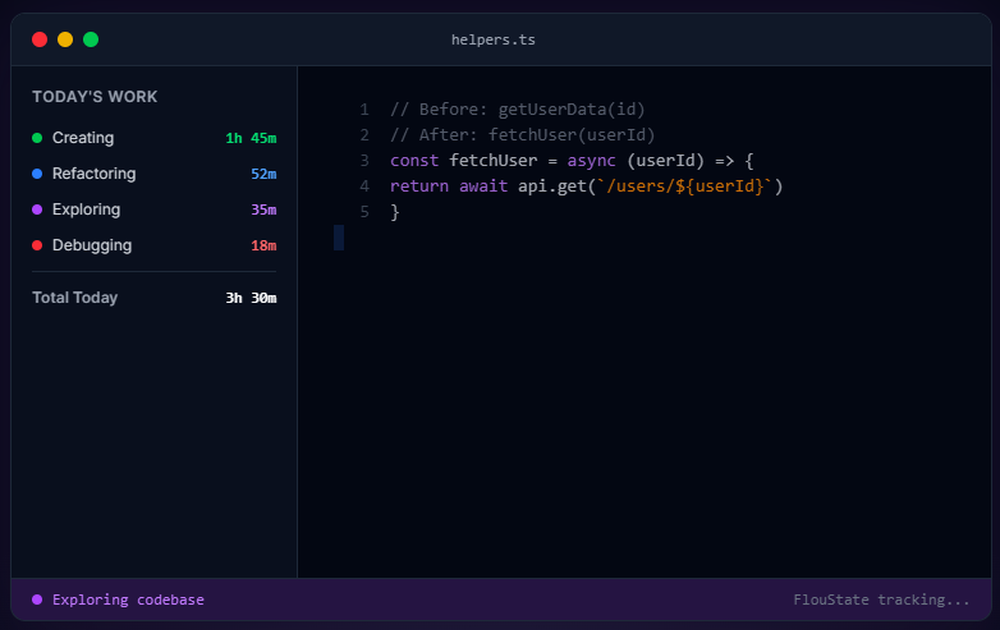The image size is (1000, 630).
Task: Click FlouState tracking in the status bar
Action: click(881, 599)
